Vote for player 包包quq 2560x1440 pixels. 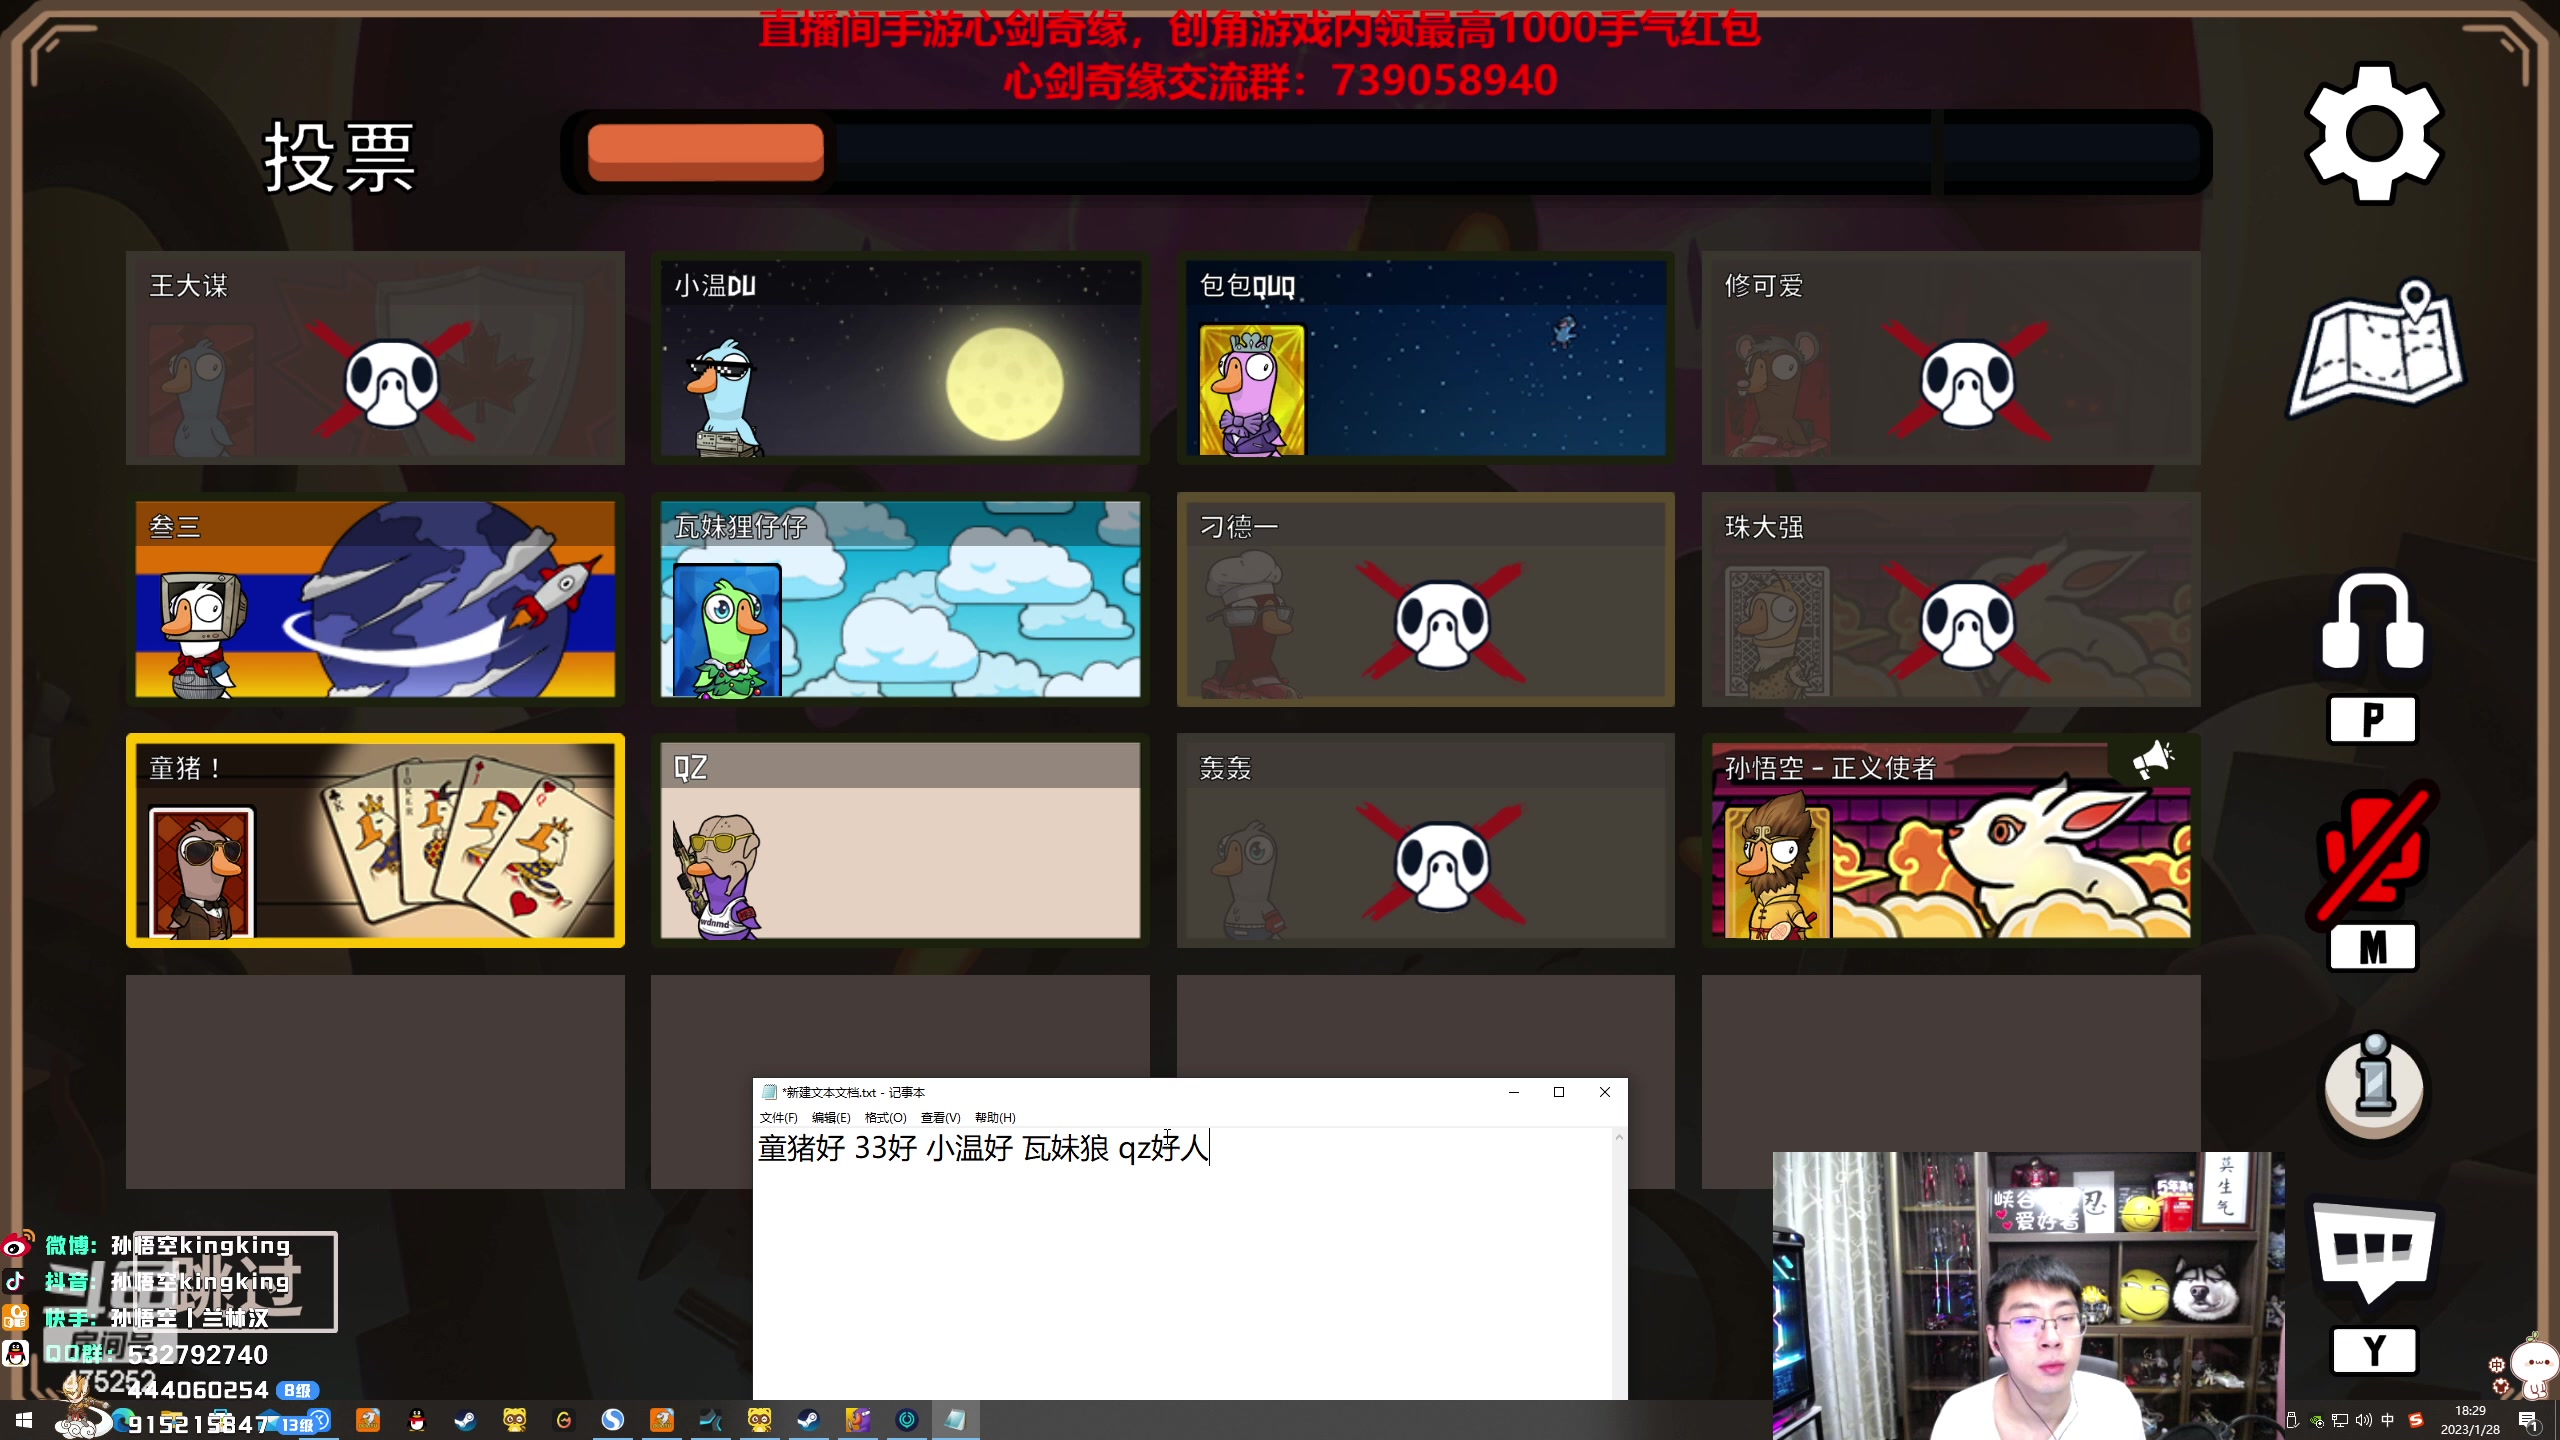[1425, 358]
